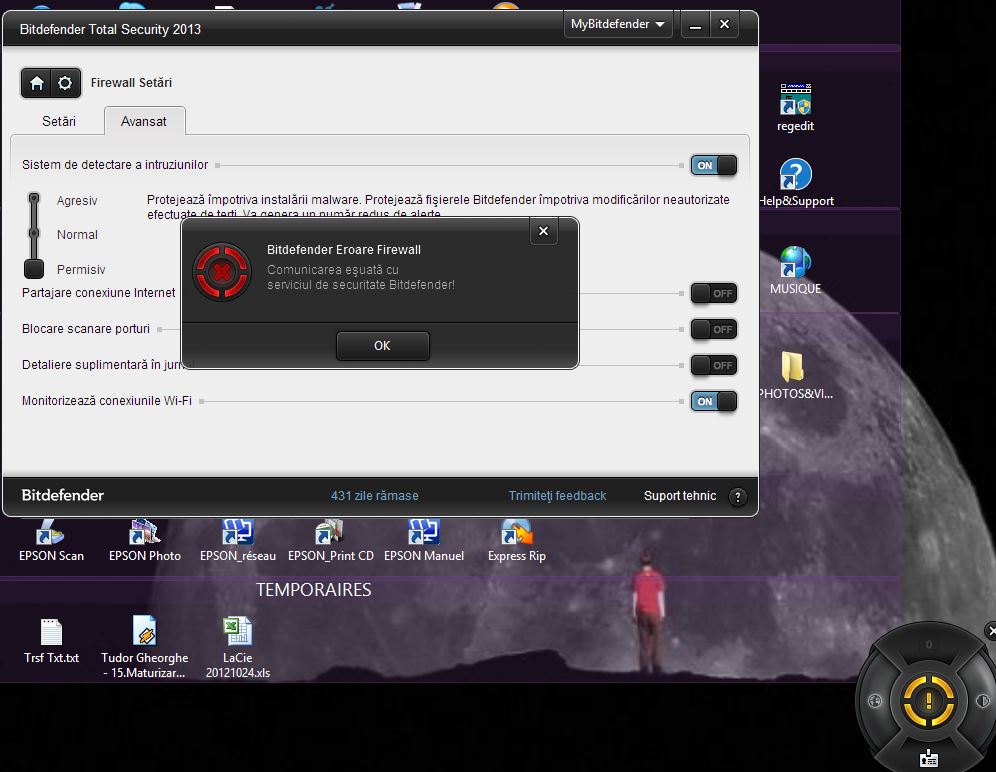Minimize the Bitdefender Total Security window
Image resolution: width=996 pixels, height=772 pixels.
point(696,25)
